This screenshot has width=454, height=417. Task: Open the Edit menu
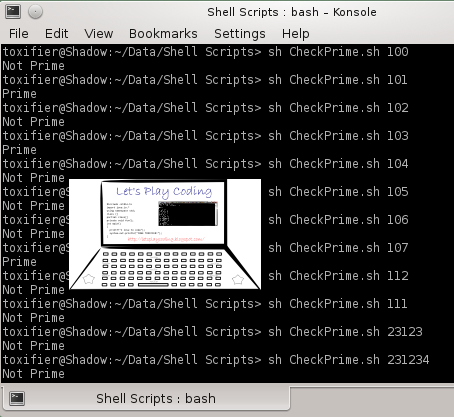point(57,34)
